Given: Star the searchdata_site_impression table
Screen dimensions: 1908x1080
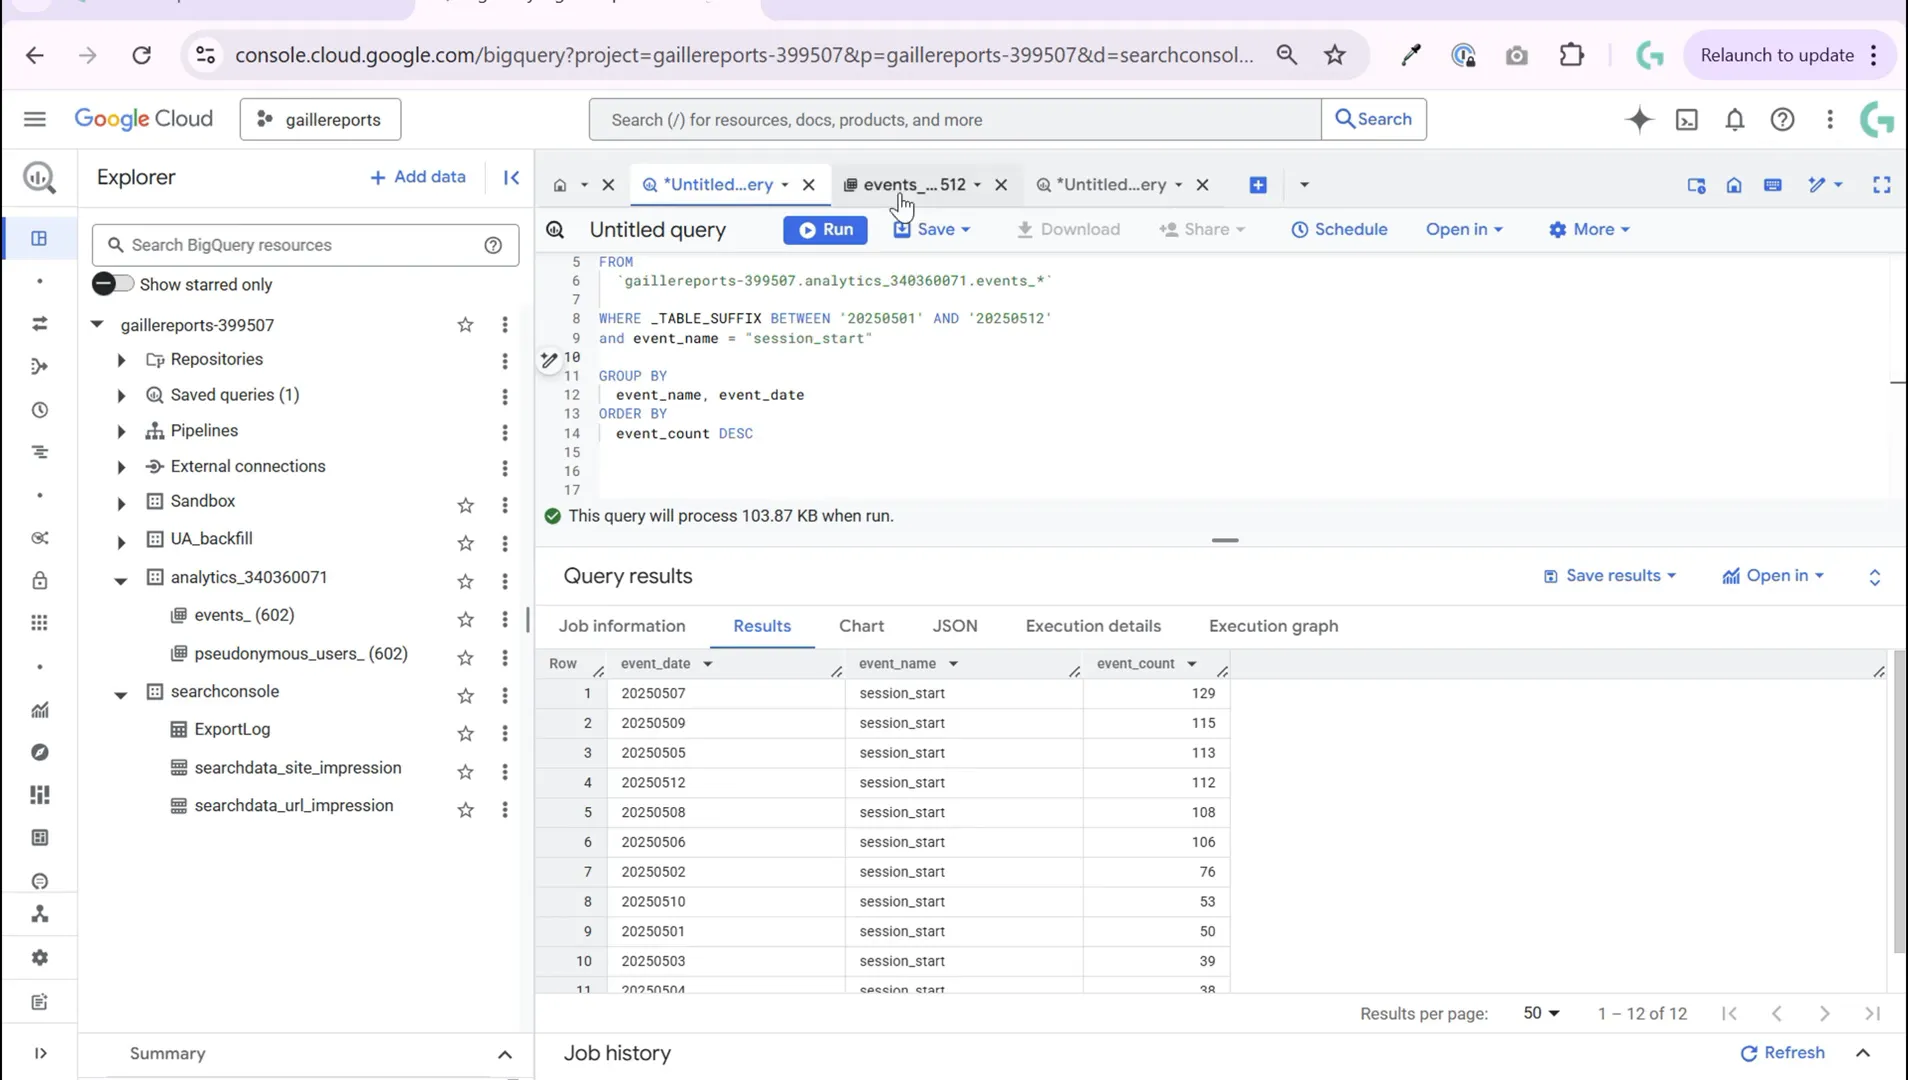Looking at the screenshot, I should click(x=465, y=771).
